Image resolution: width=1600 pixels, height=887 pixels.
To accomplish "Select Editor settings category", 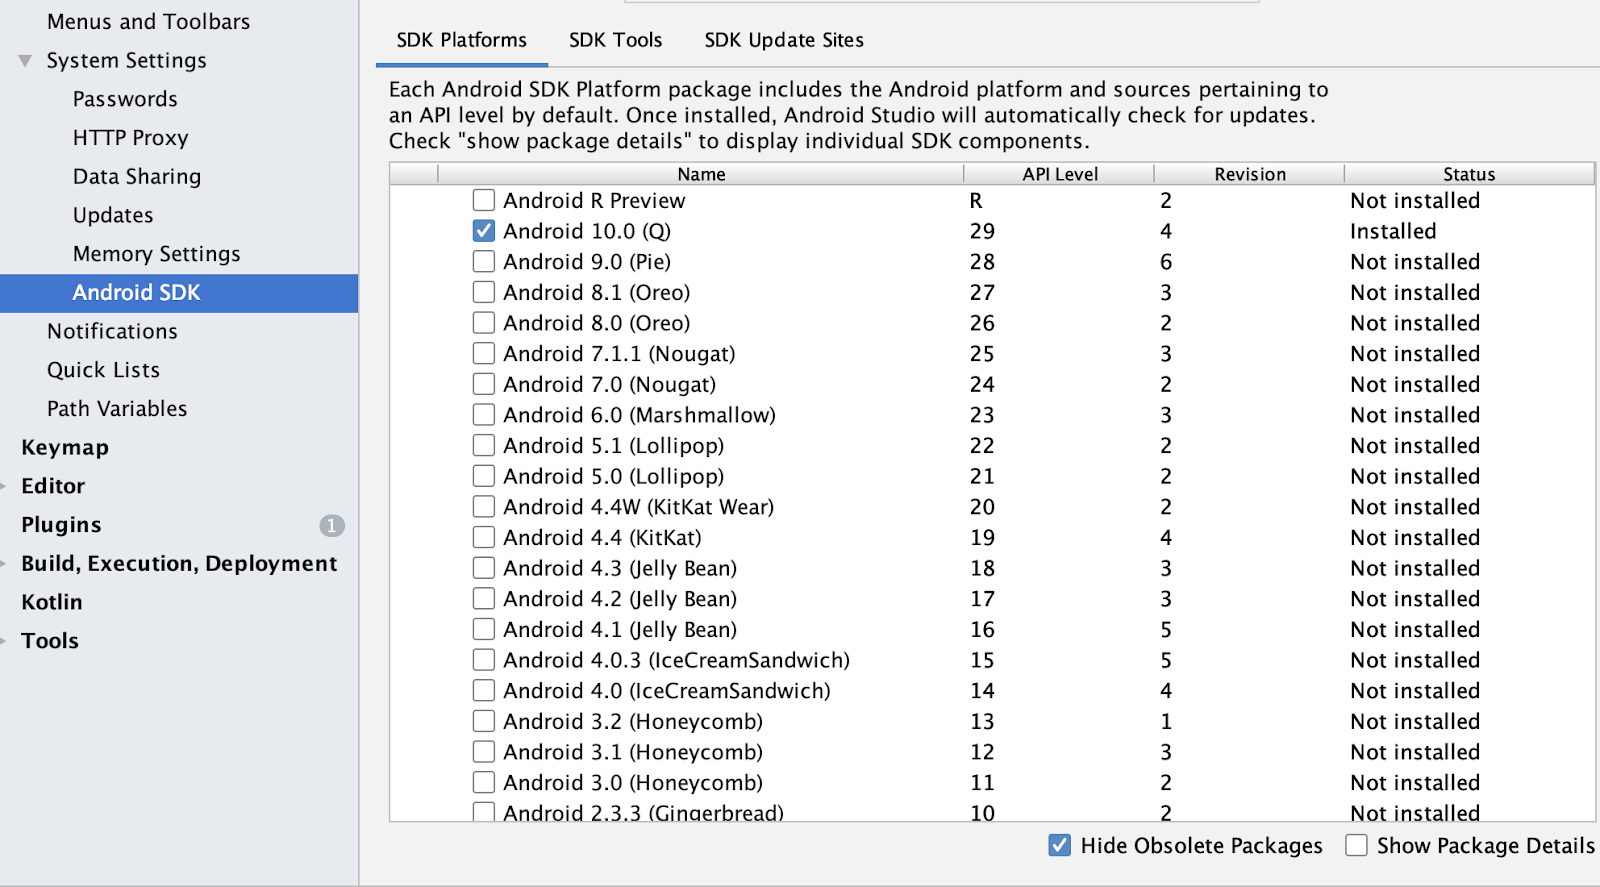I will pos(53,486).
